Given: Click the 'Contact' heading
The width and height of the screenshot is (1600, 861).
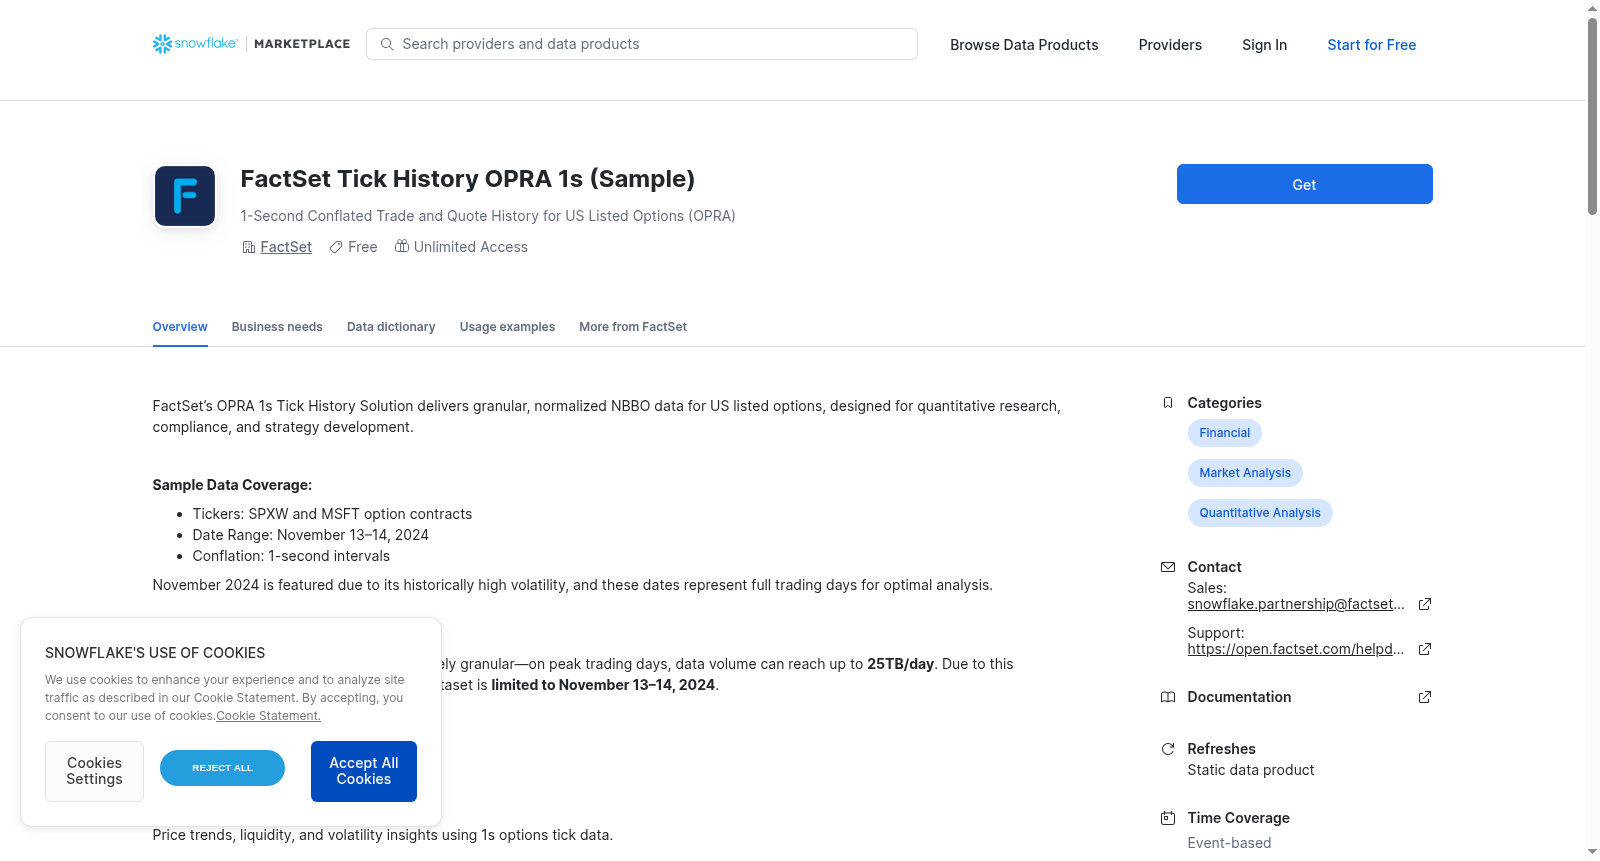Looking at the screenshot, I should [x=1214, y=567].
